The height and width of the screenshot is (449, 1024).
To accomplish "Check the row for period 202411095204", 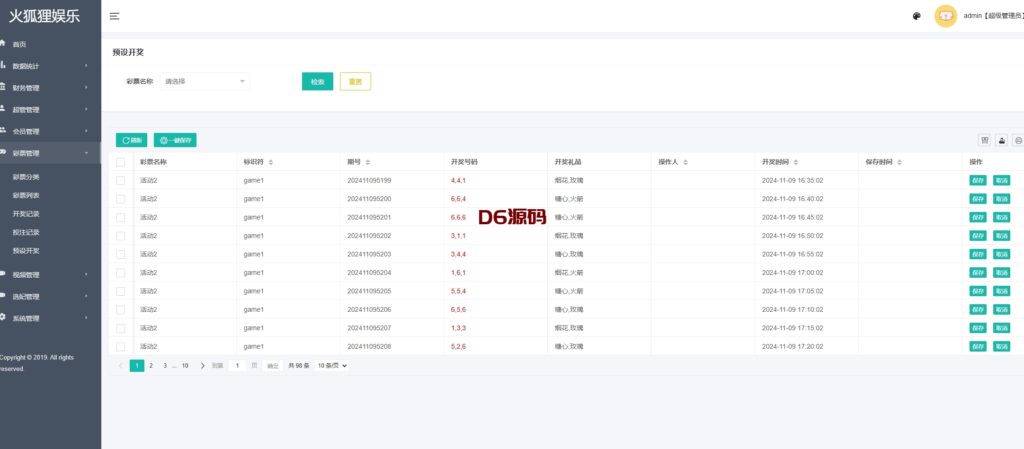I will (x=120, y=272).
